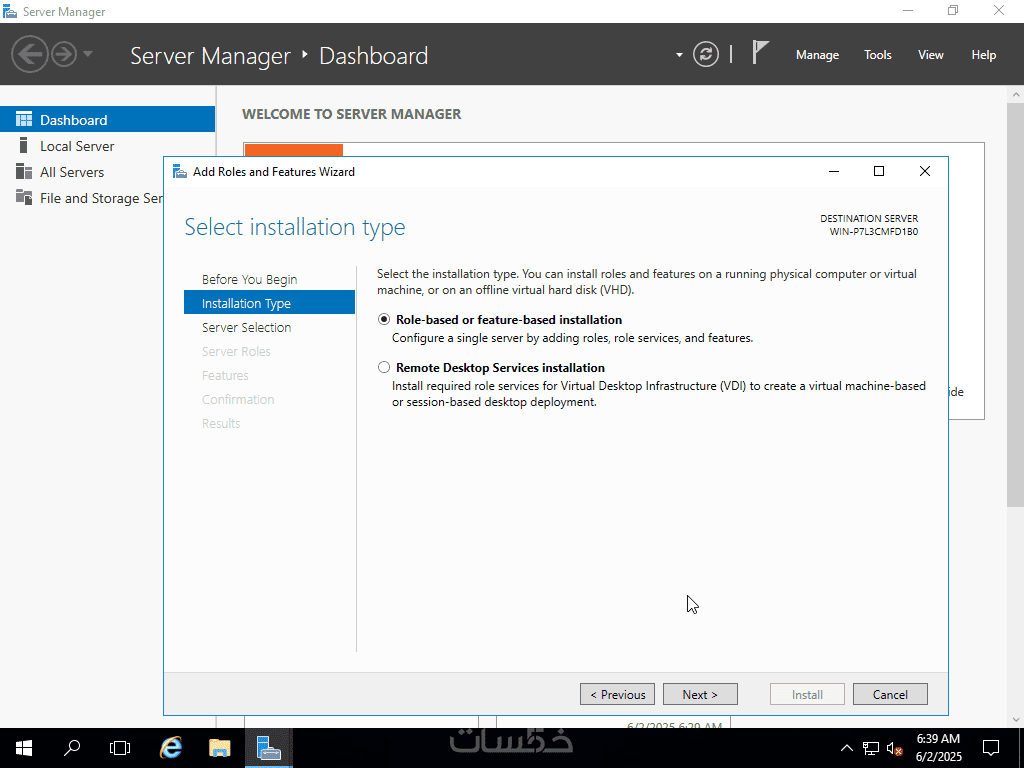The width and height of the screenshot is (1024, 768).
Task: Refresh the Server Manager dashboard
Action: [x=705, y=54]
